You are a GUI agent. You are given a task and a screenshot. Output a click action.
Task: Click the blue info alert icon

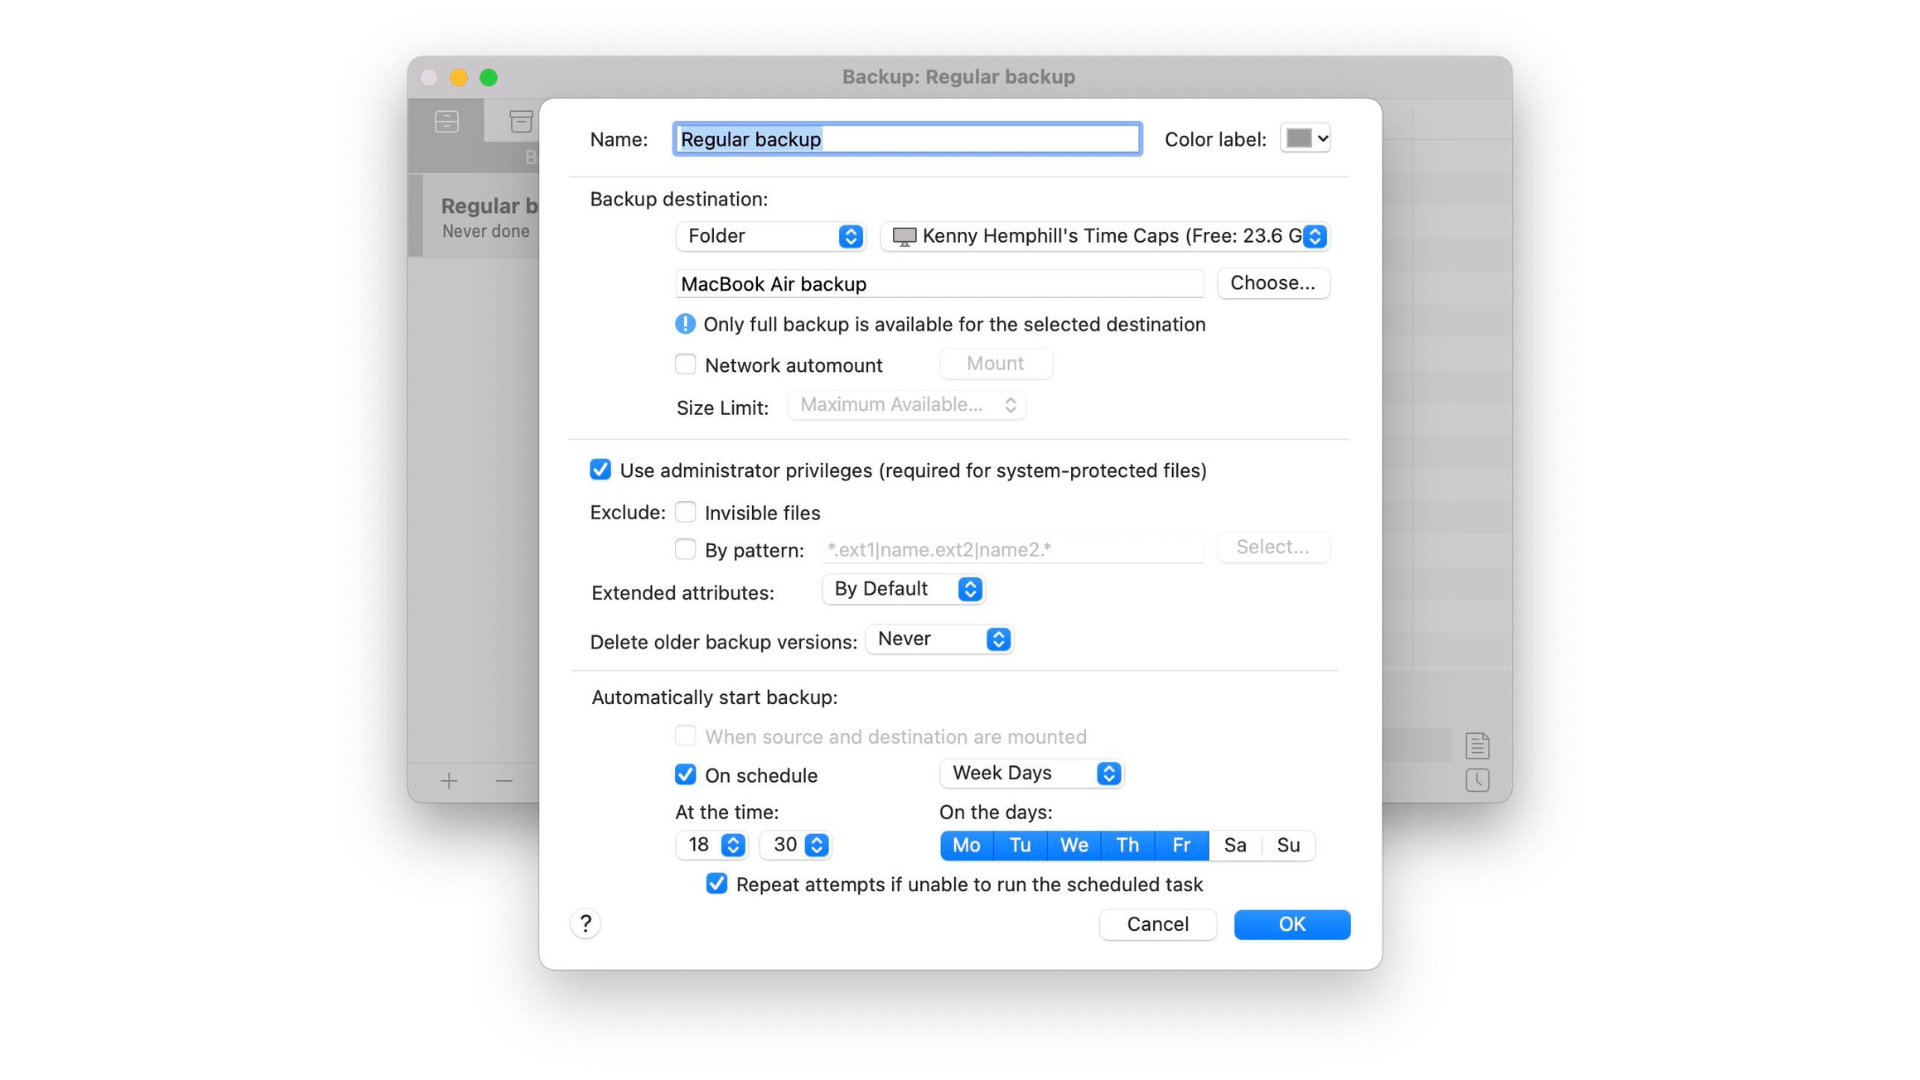point(685,324)
